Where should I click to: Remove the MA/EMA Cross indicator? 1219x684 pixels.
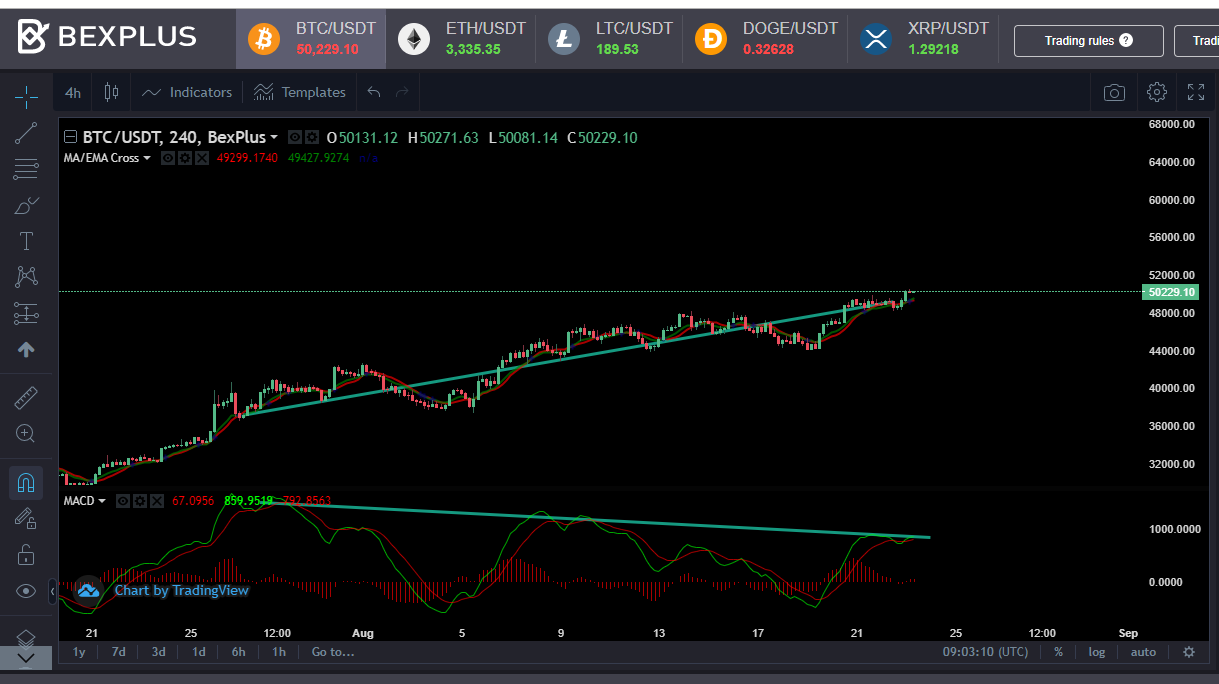coord(202,158)
